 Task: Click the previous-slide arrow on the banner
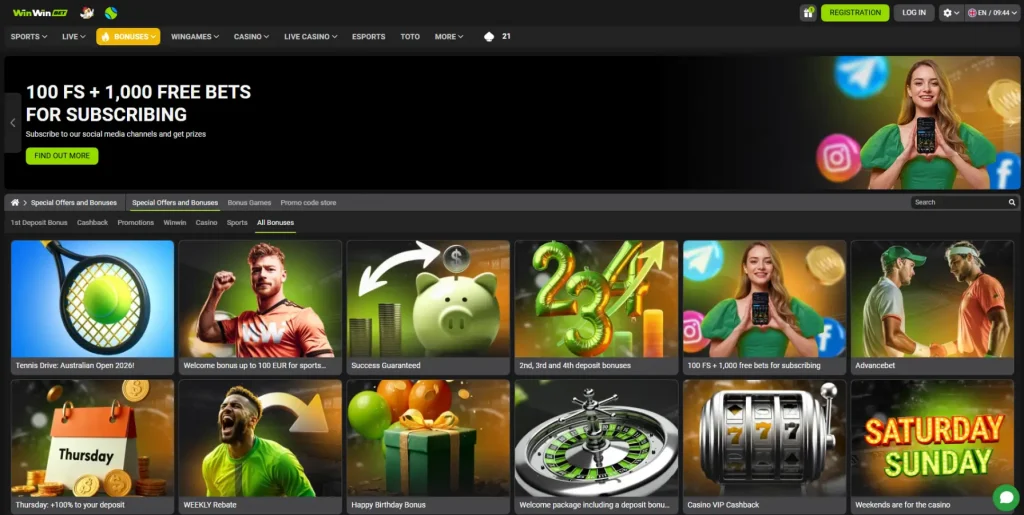click(x=12, y=123)
